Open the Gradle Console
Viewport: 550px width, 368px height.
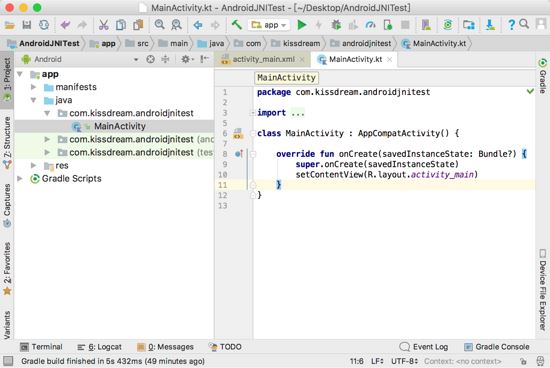click(x=497, y=347)
